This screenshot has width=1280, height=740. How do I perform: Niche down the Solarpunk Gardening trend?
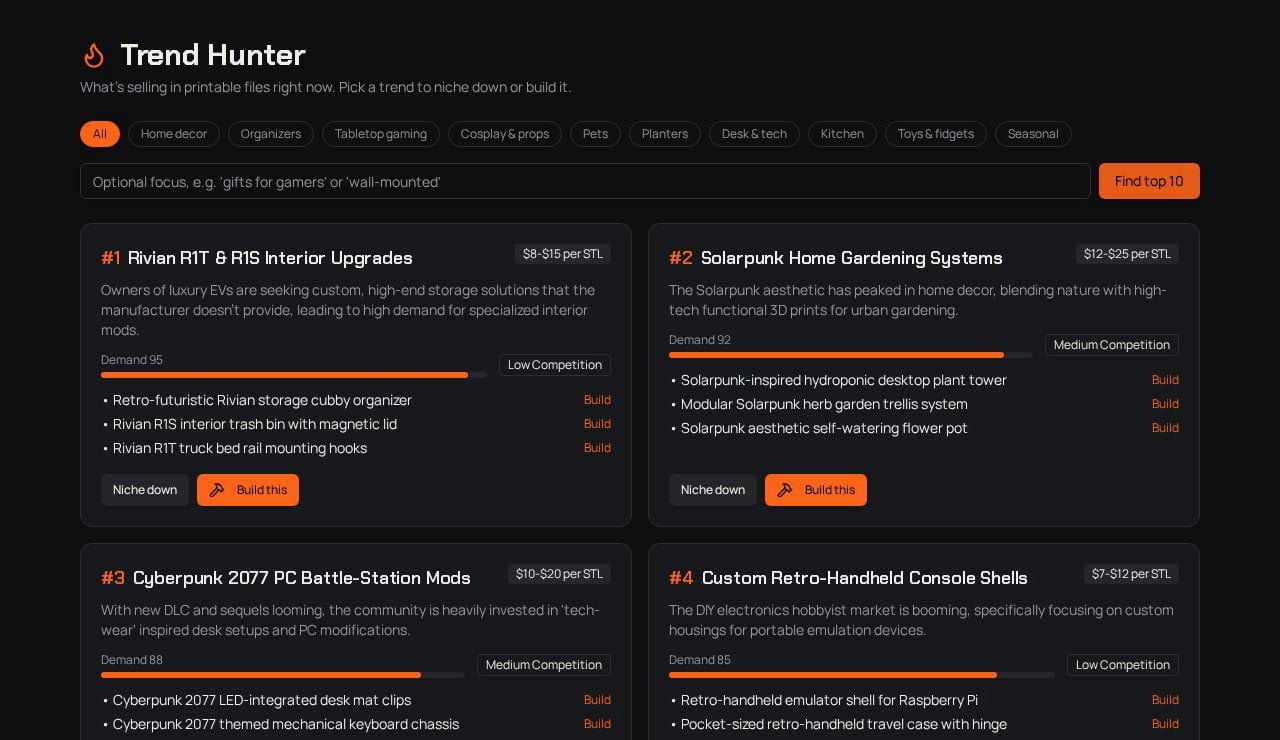click(713, 490)
